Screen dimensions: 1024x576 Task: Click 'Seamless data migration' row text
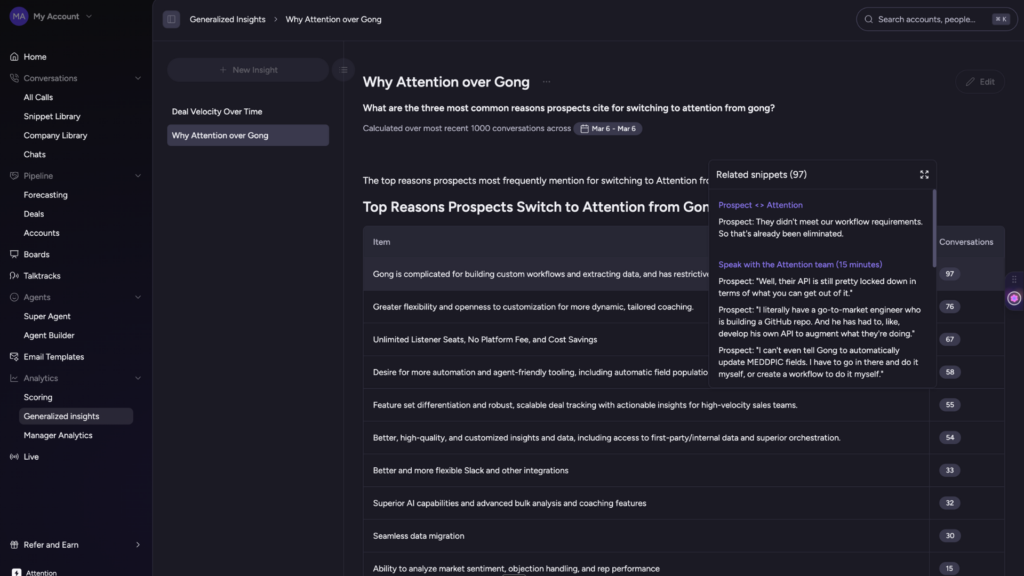418,536
